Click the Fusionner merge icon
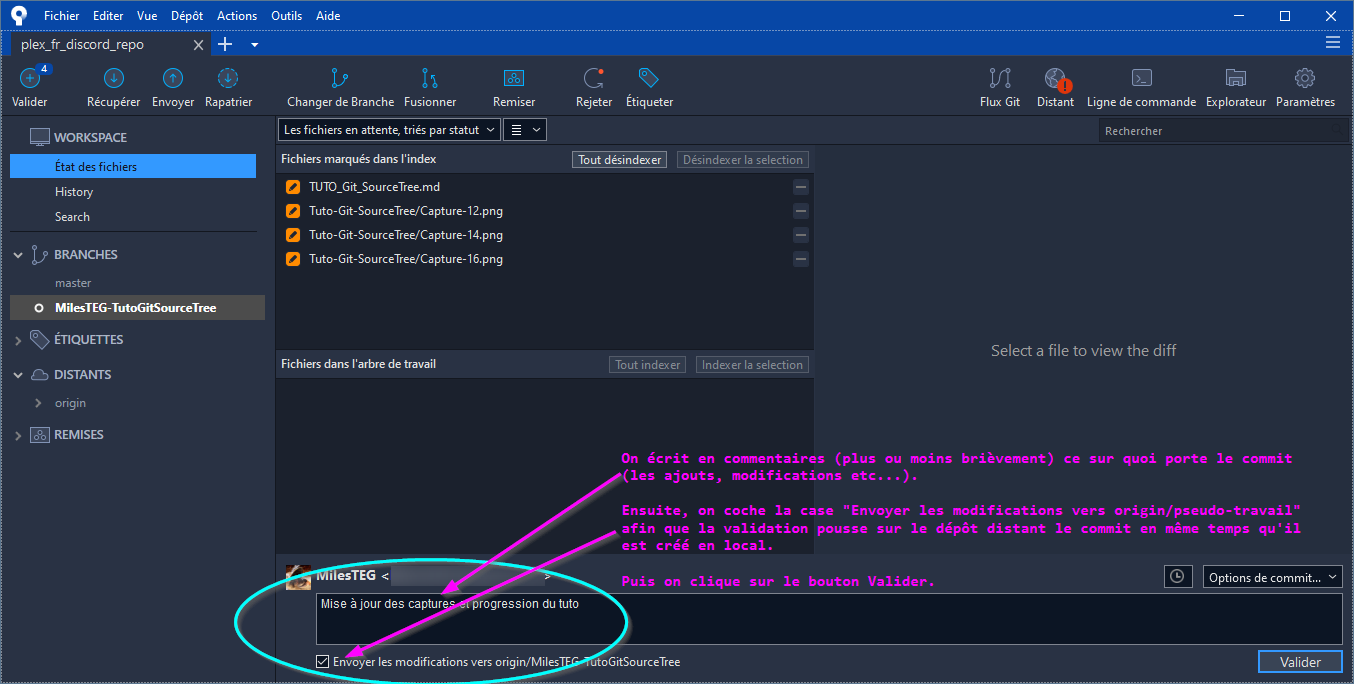This screenshot has height=684, width=1354. (x=430, y=79)
